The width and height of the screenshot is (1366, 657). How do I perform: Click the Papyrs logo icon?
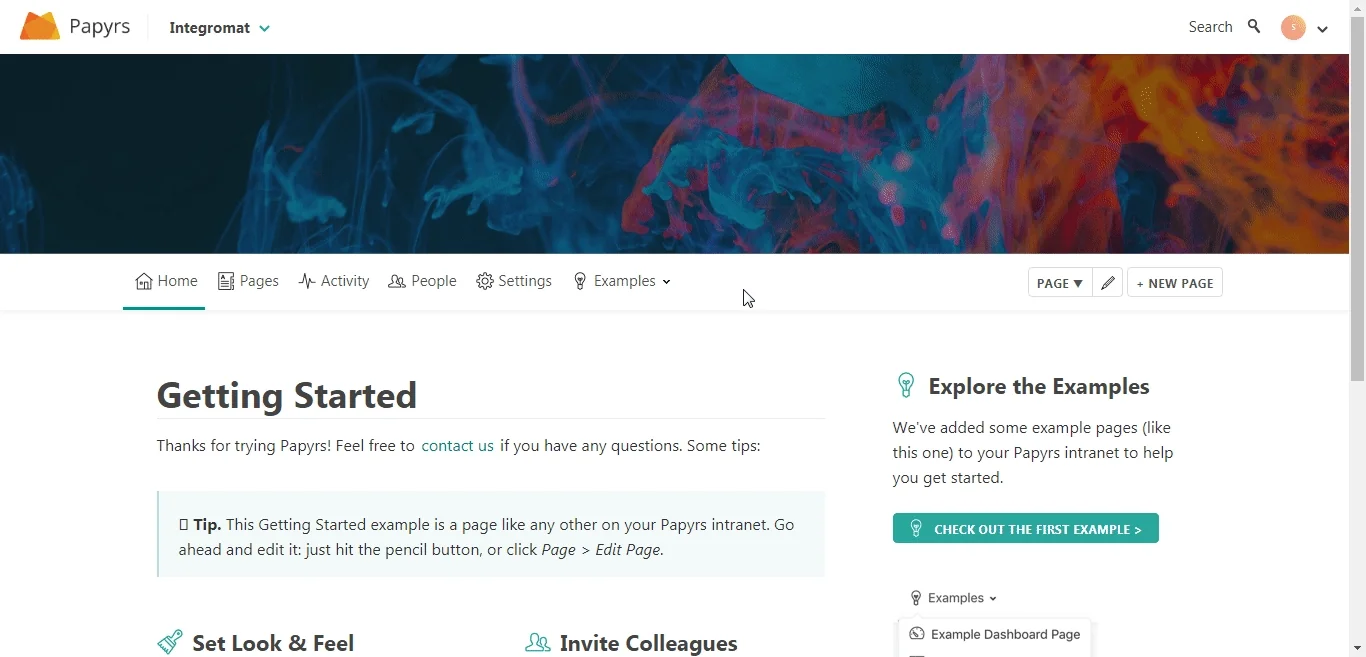[x=40, y=26]
